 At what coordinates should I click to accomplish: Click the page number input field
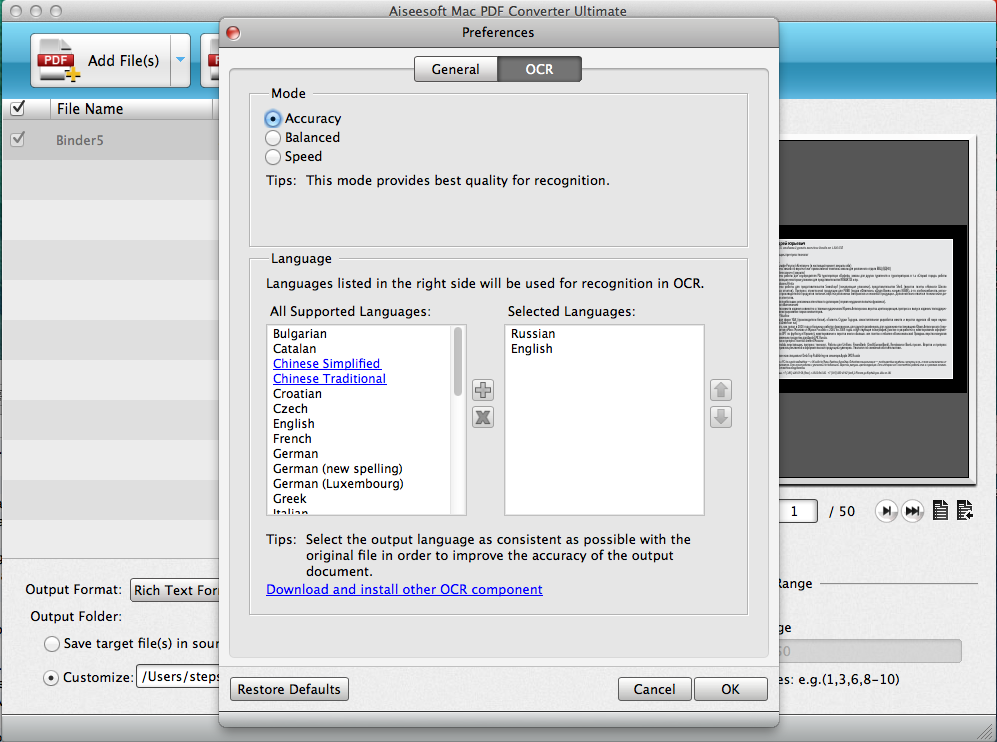(x=797, y=511)
